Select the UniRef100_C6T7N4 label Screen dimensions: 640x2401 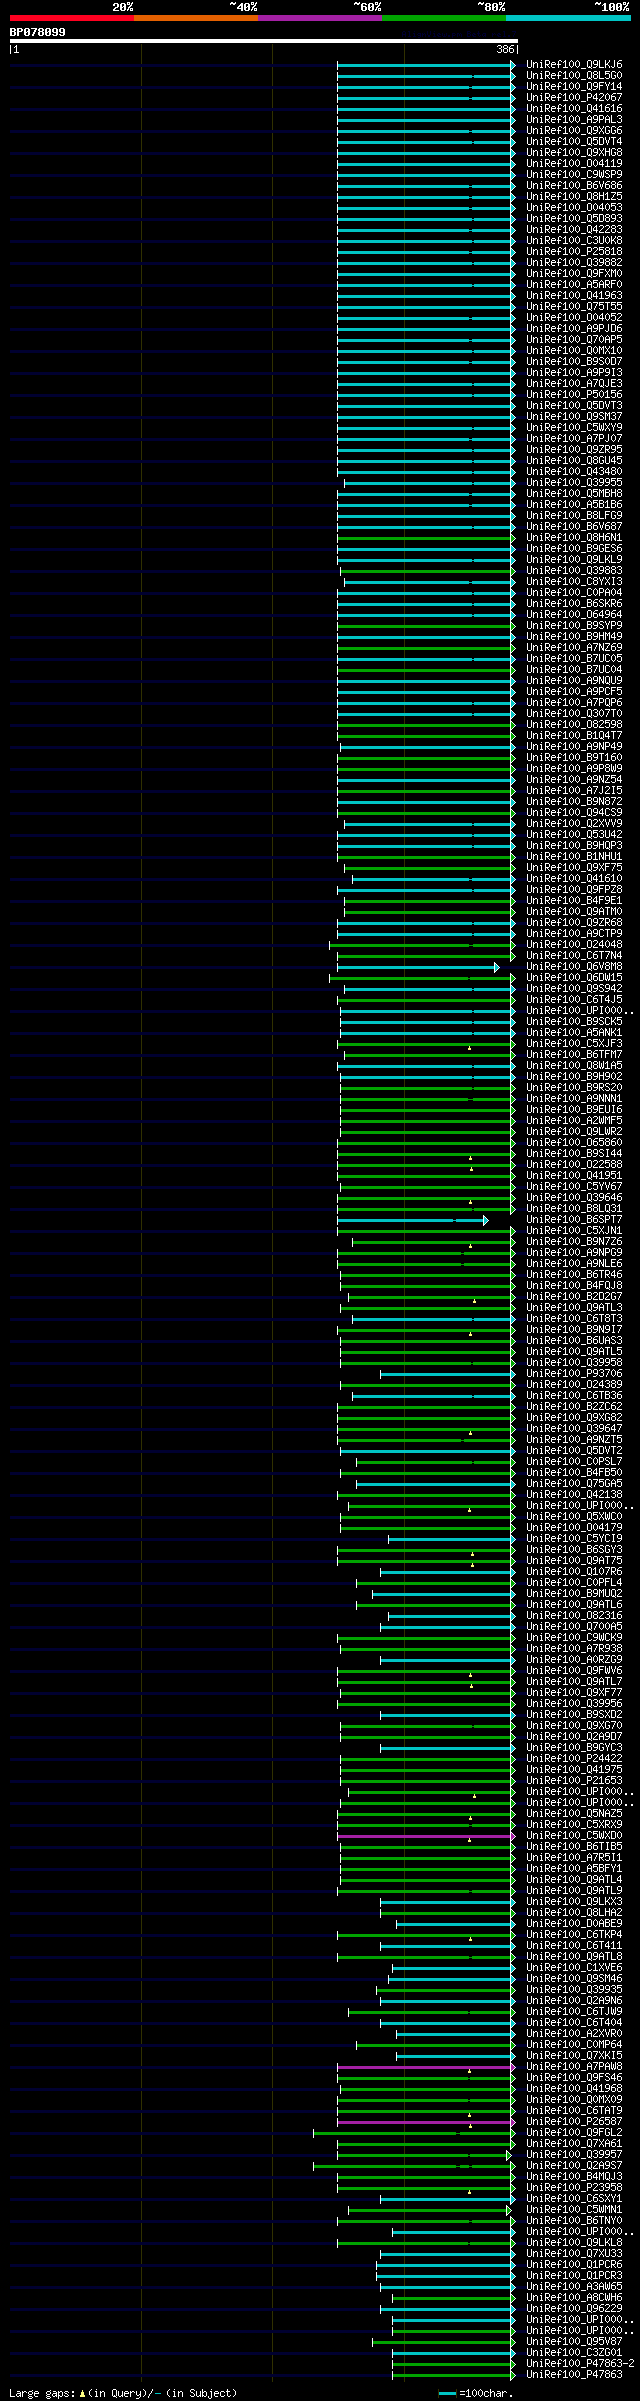click(574, 955)
